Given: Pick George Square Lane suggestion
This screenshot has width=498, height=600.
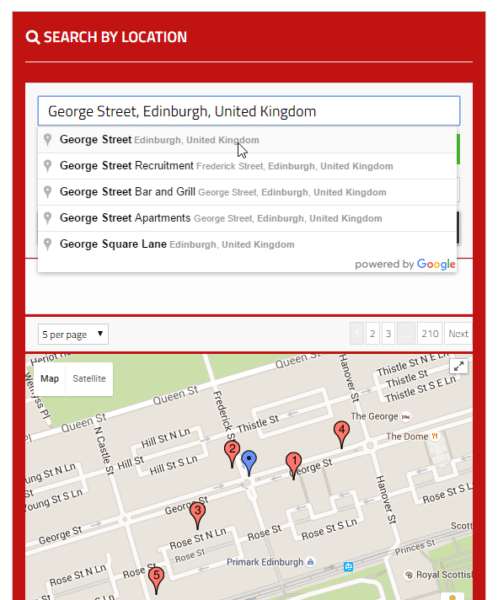Looking at the screenshot, I should coord(247,244).
